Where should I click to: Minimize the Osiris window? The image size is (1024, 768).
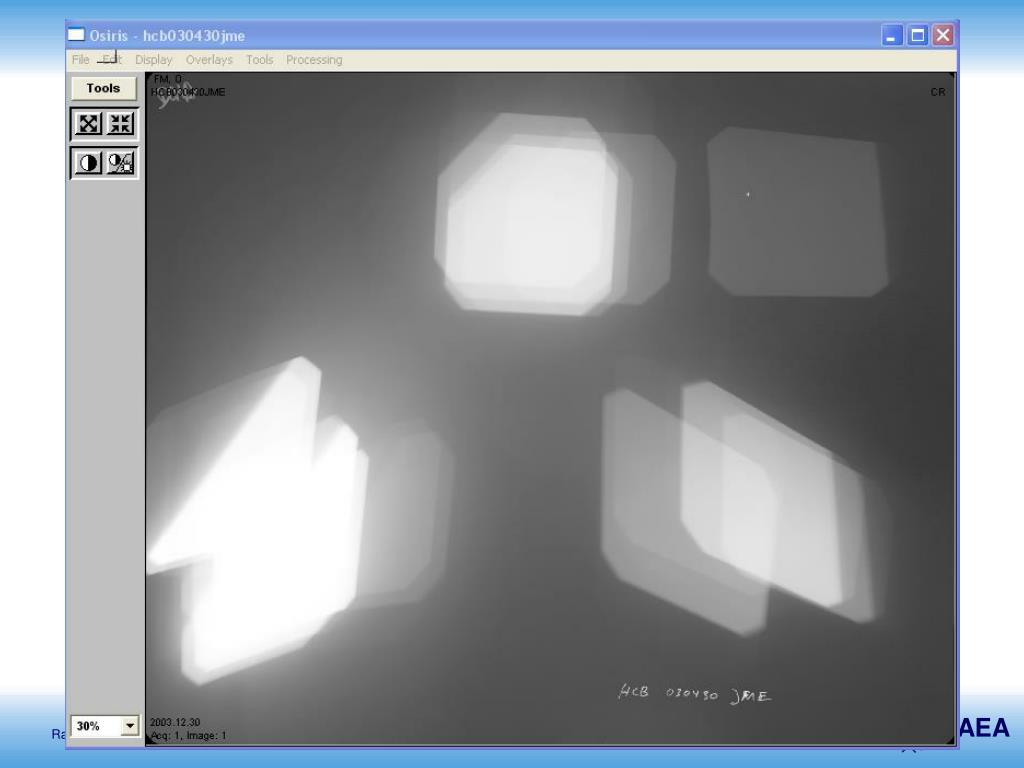pyautogui.click(x=891, y=35)
